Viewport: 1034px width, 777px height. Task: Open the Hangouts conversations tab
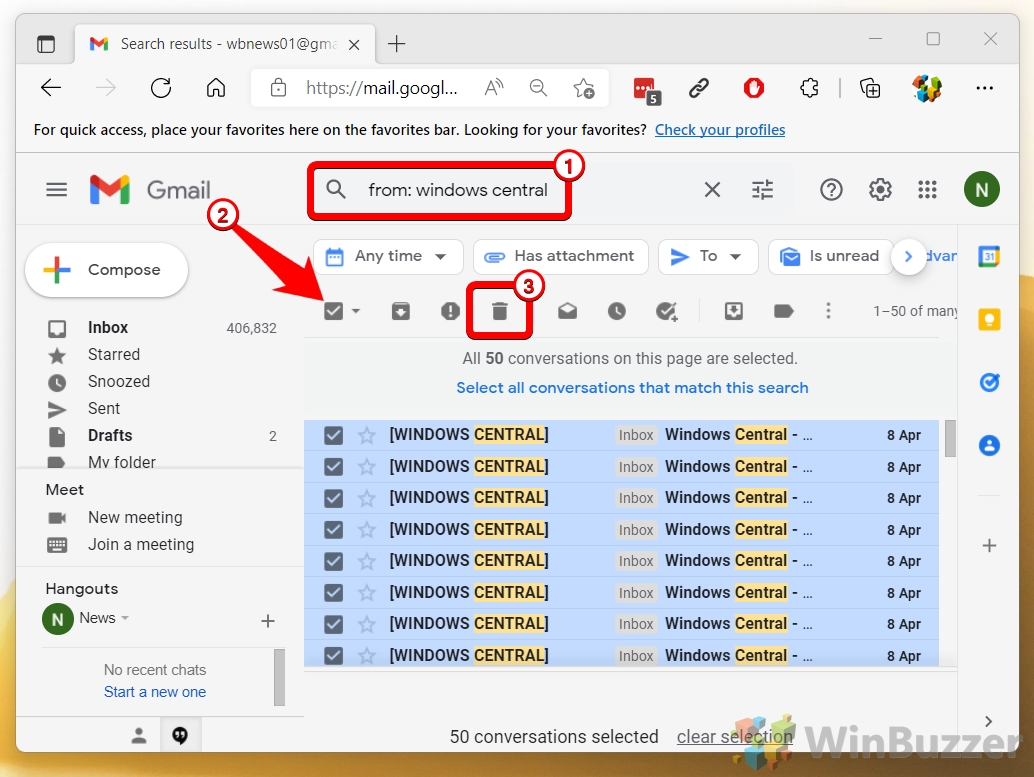tap(180, 735)
